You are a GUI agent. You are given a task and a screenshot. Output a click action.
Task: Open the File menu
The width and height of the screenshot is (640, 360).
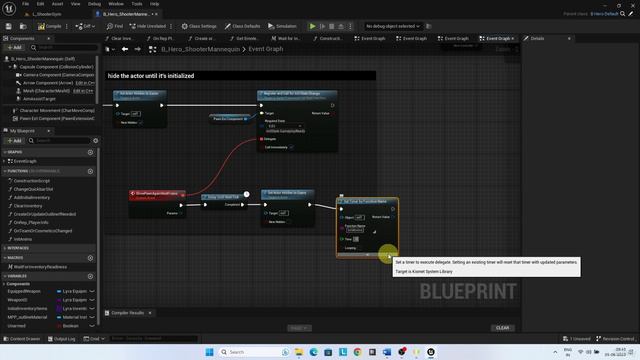click(x=25, y=4)
